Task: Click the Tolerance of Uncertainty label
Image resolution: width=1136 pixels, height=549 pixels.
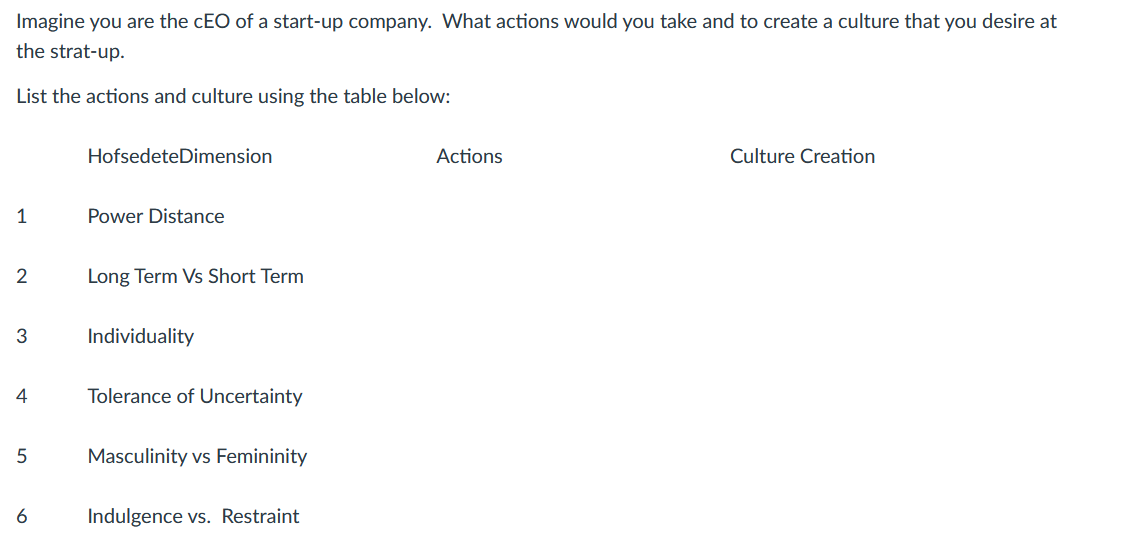Action: click(194, 396)
